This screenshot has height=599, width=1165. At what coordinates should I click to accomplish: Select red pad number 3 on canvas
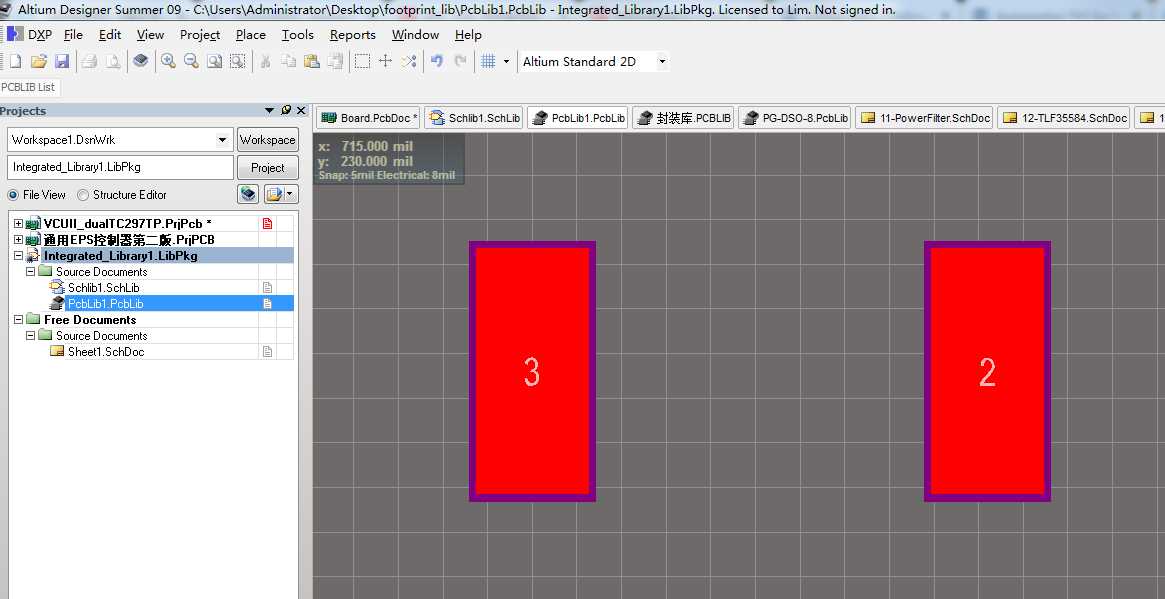point(532,371)
